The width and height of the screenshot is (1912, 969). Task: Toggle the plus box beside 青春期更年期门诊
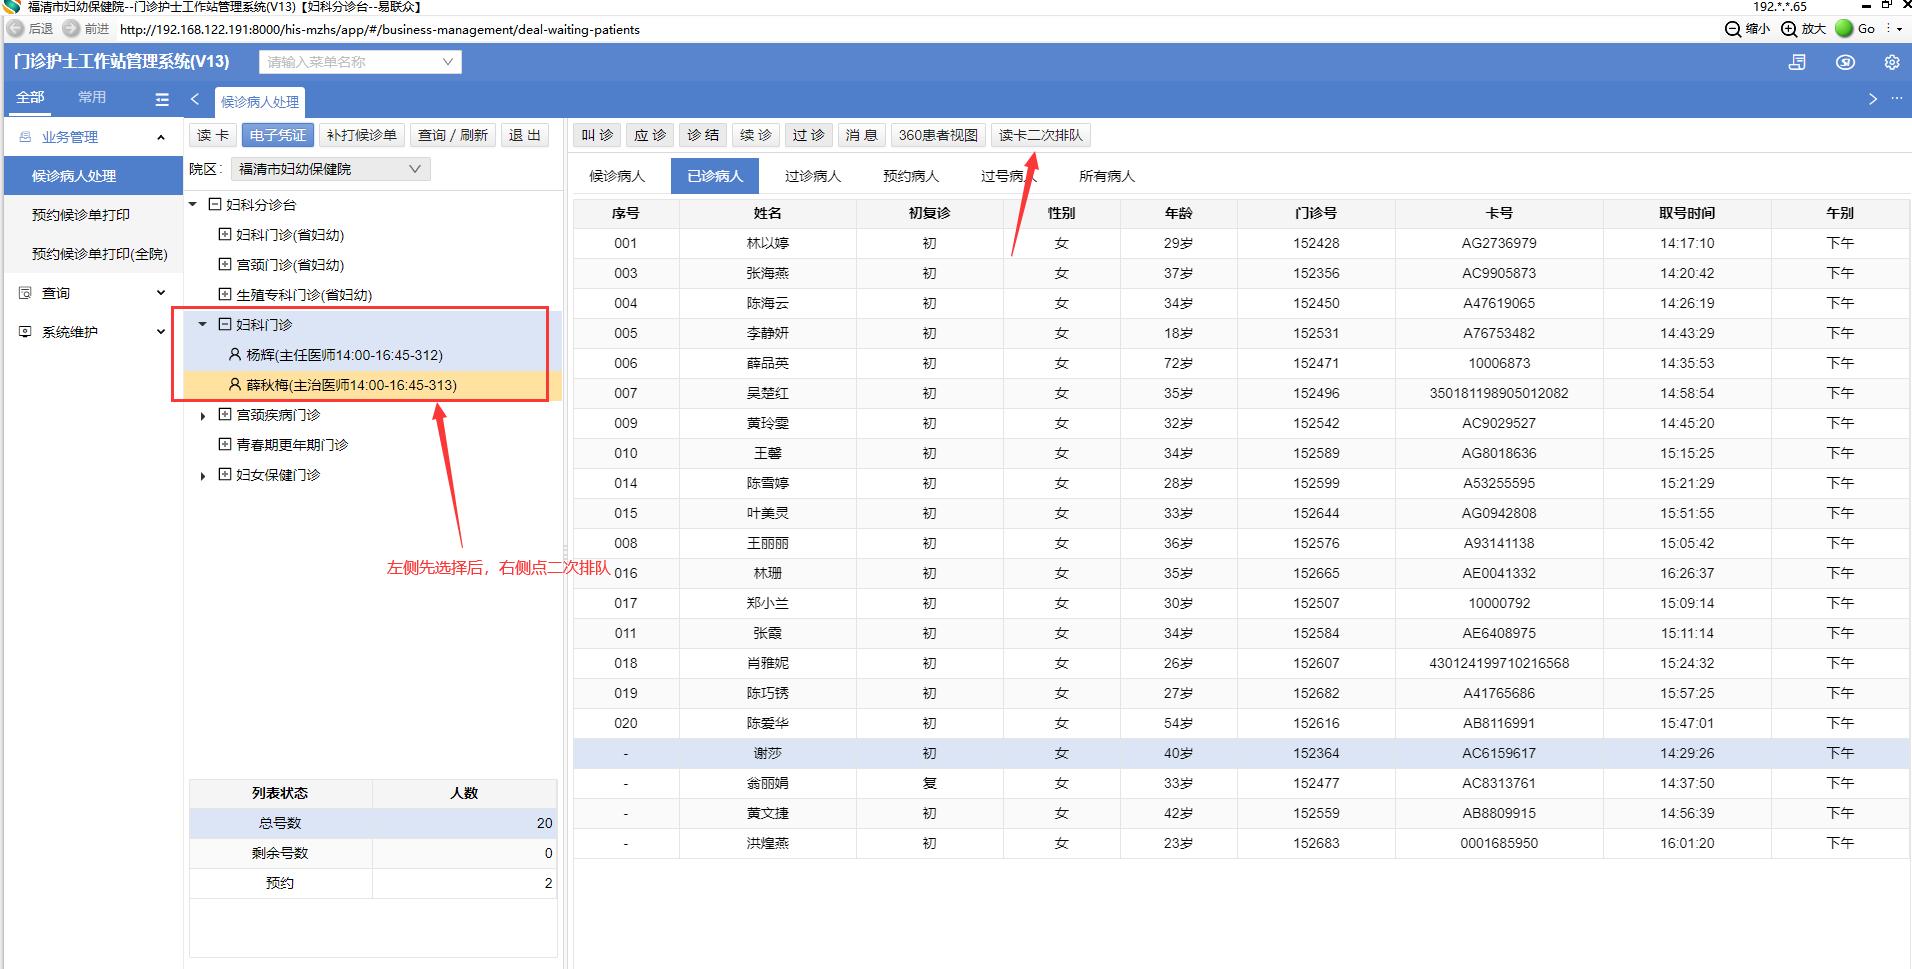click(225, 444)
